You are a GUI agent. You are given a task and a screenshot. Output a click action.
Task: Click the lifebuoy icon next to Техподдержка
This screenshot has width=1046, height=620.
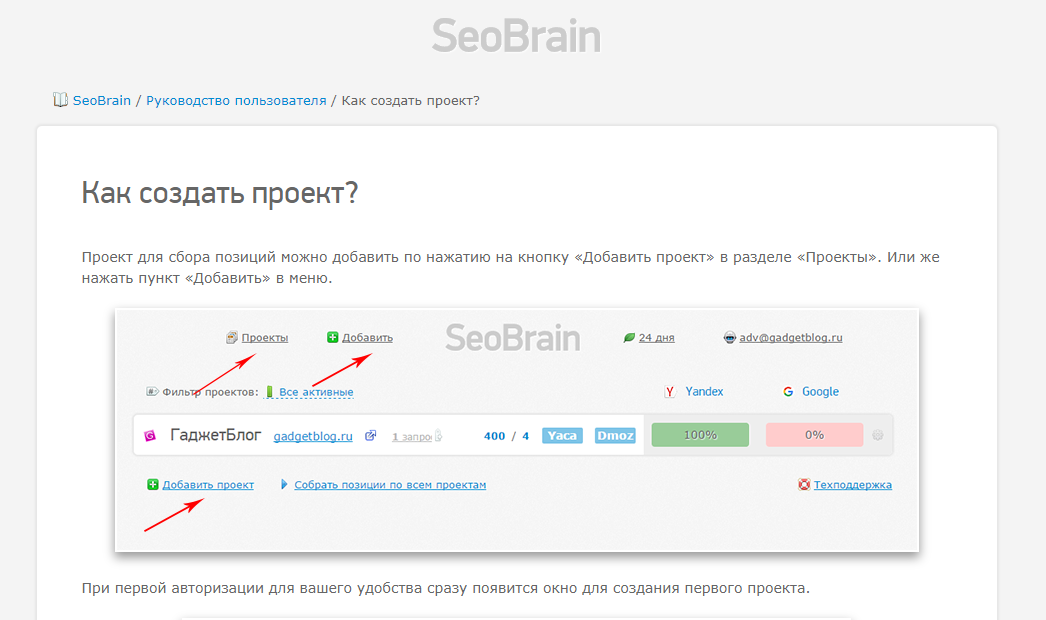click(803, 484)
